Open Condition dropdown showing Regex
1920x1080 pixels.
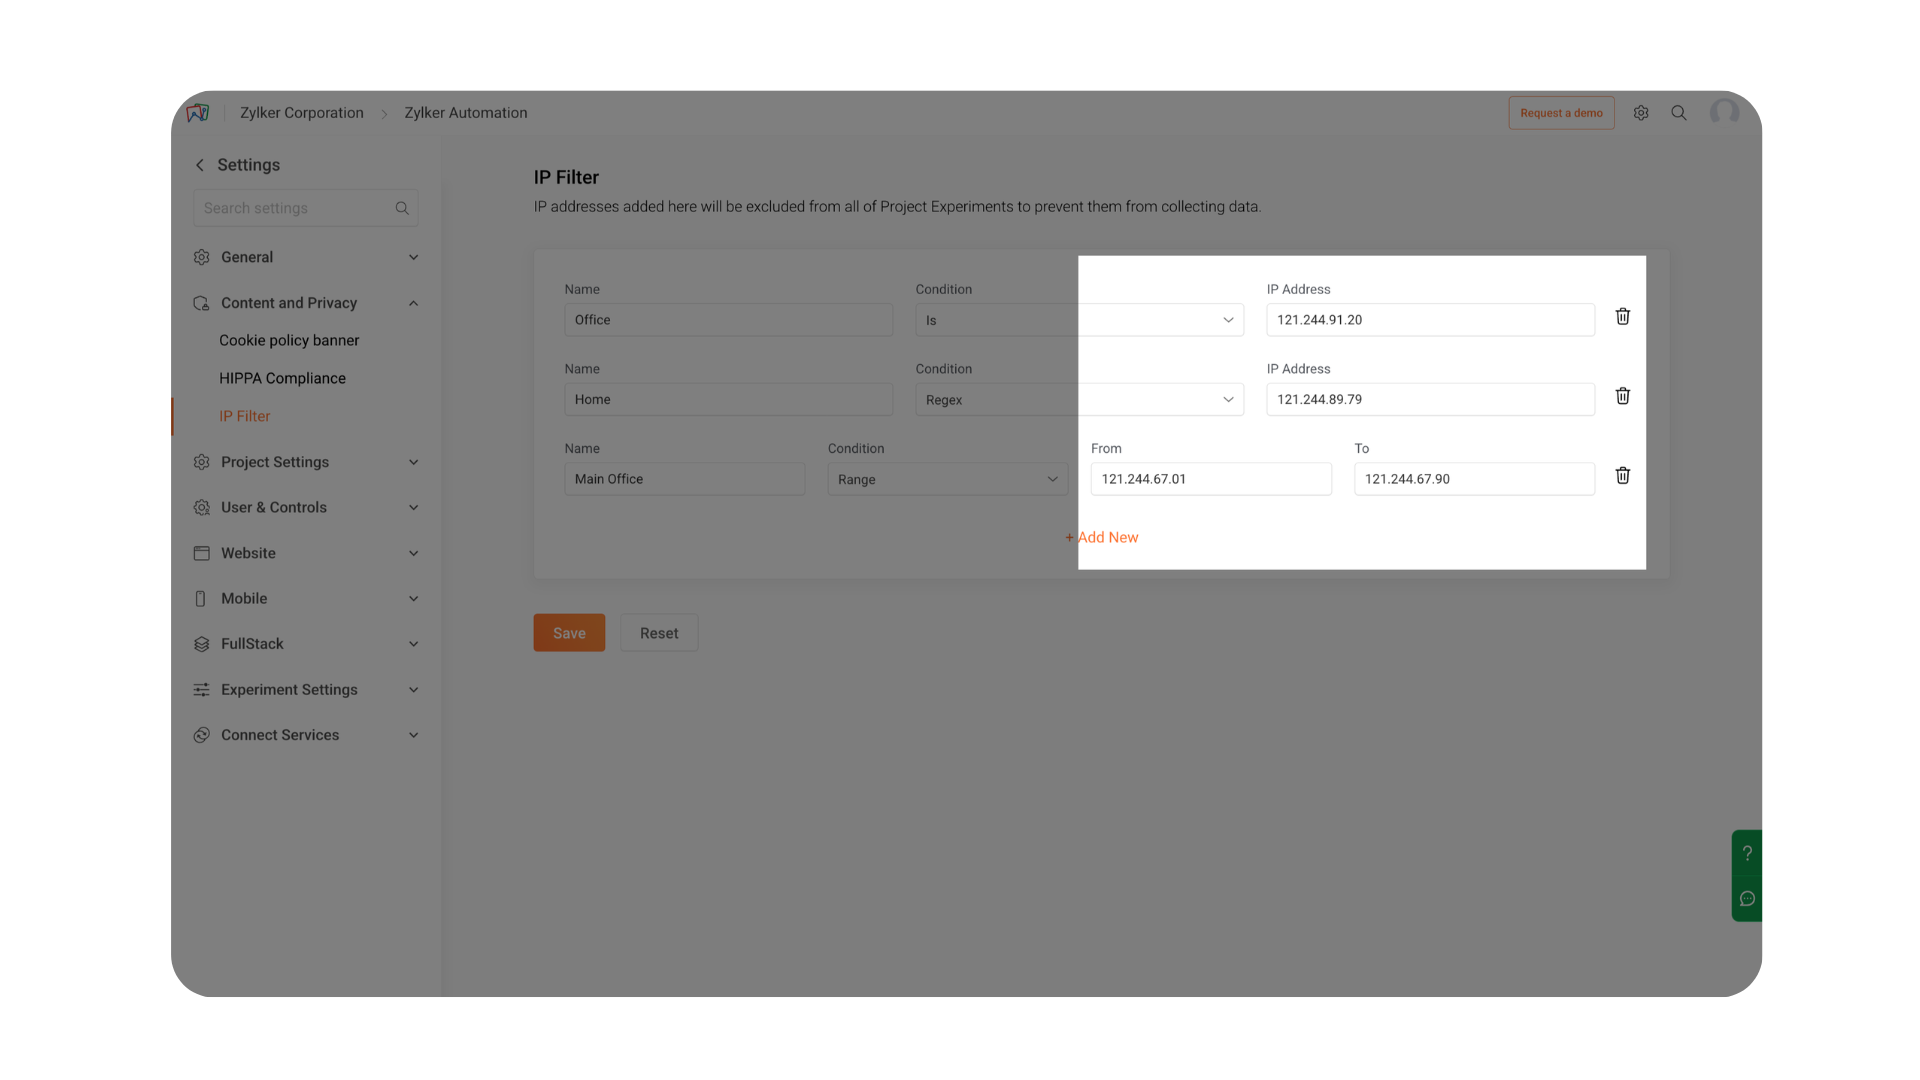1078,400
